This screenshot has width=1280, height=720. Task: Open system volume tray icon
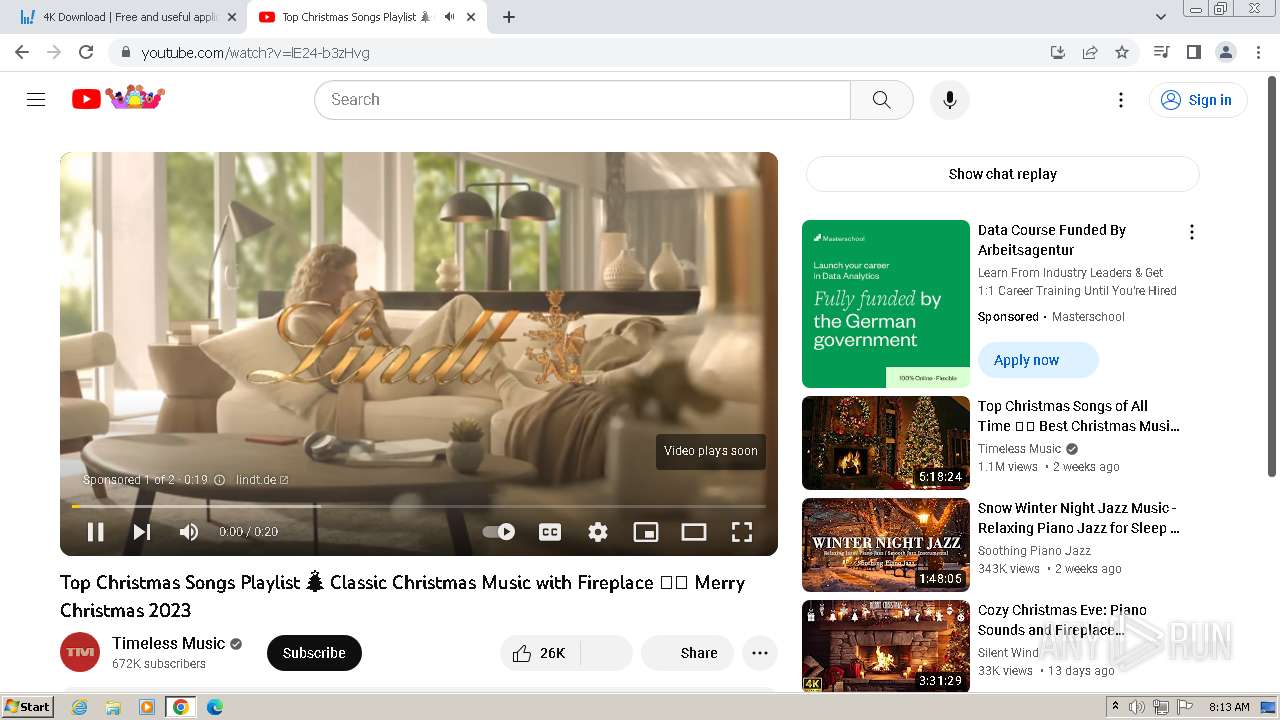tap(1137, 707)
